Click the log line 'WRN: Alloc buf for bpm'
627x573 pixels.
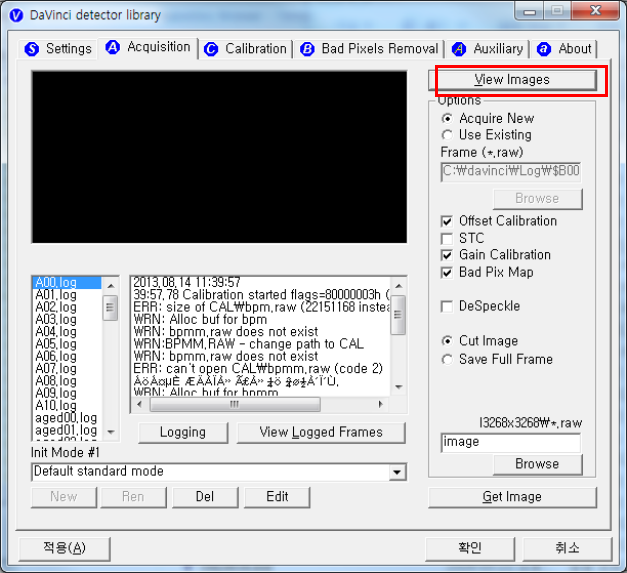(x=200, y=320)
